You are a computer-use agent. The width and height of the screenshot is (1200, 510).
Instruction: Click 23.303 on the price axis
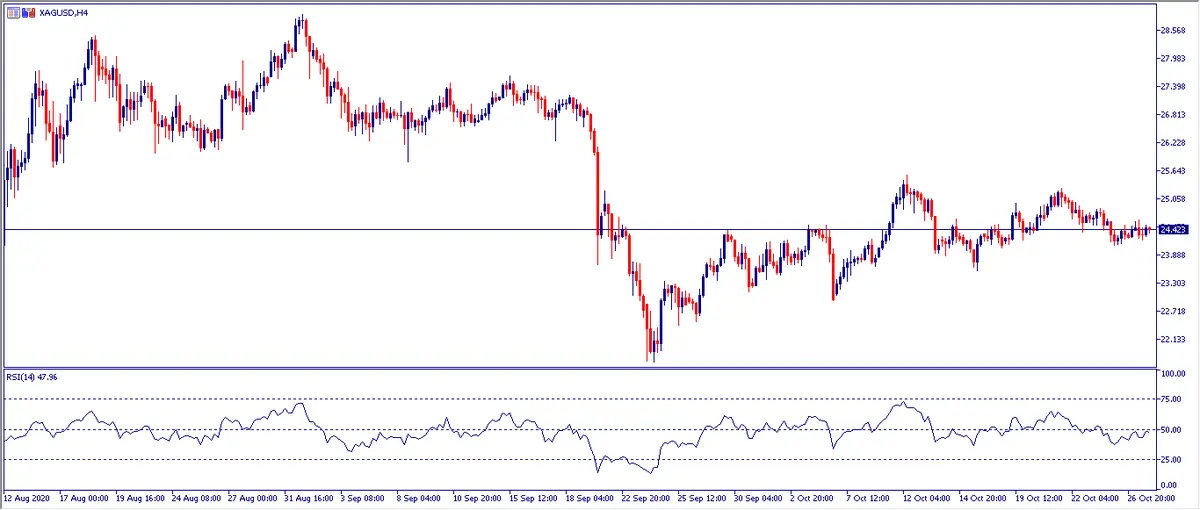(1172, 283)
